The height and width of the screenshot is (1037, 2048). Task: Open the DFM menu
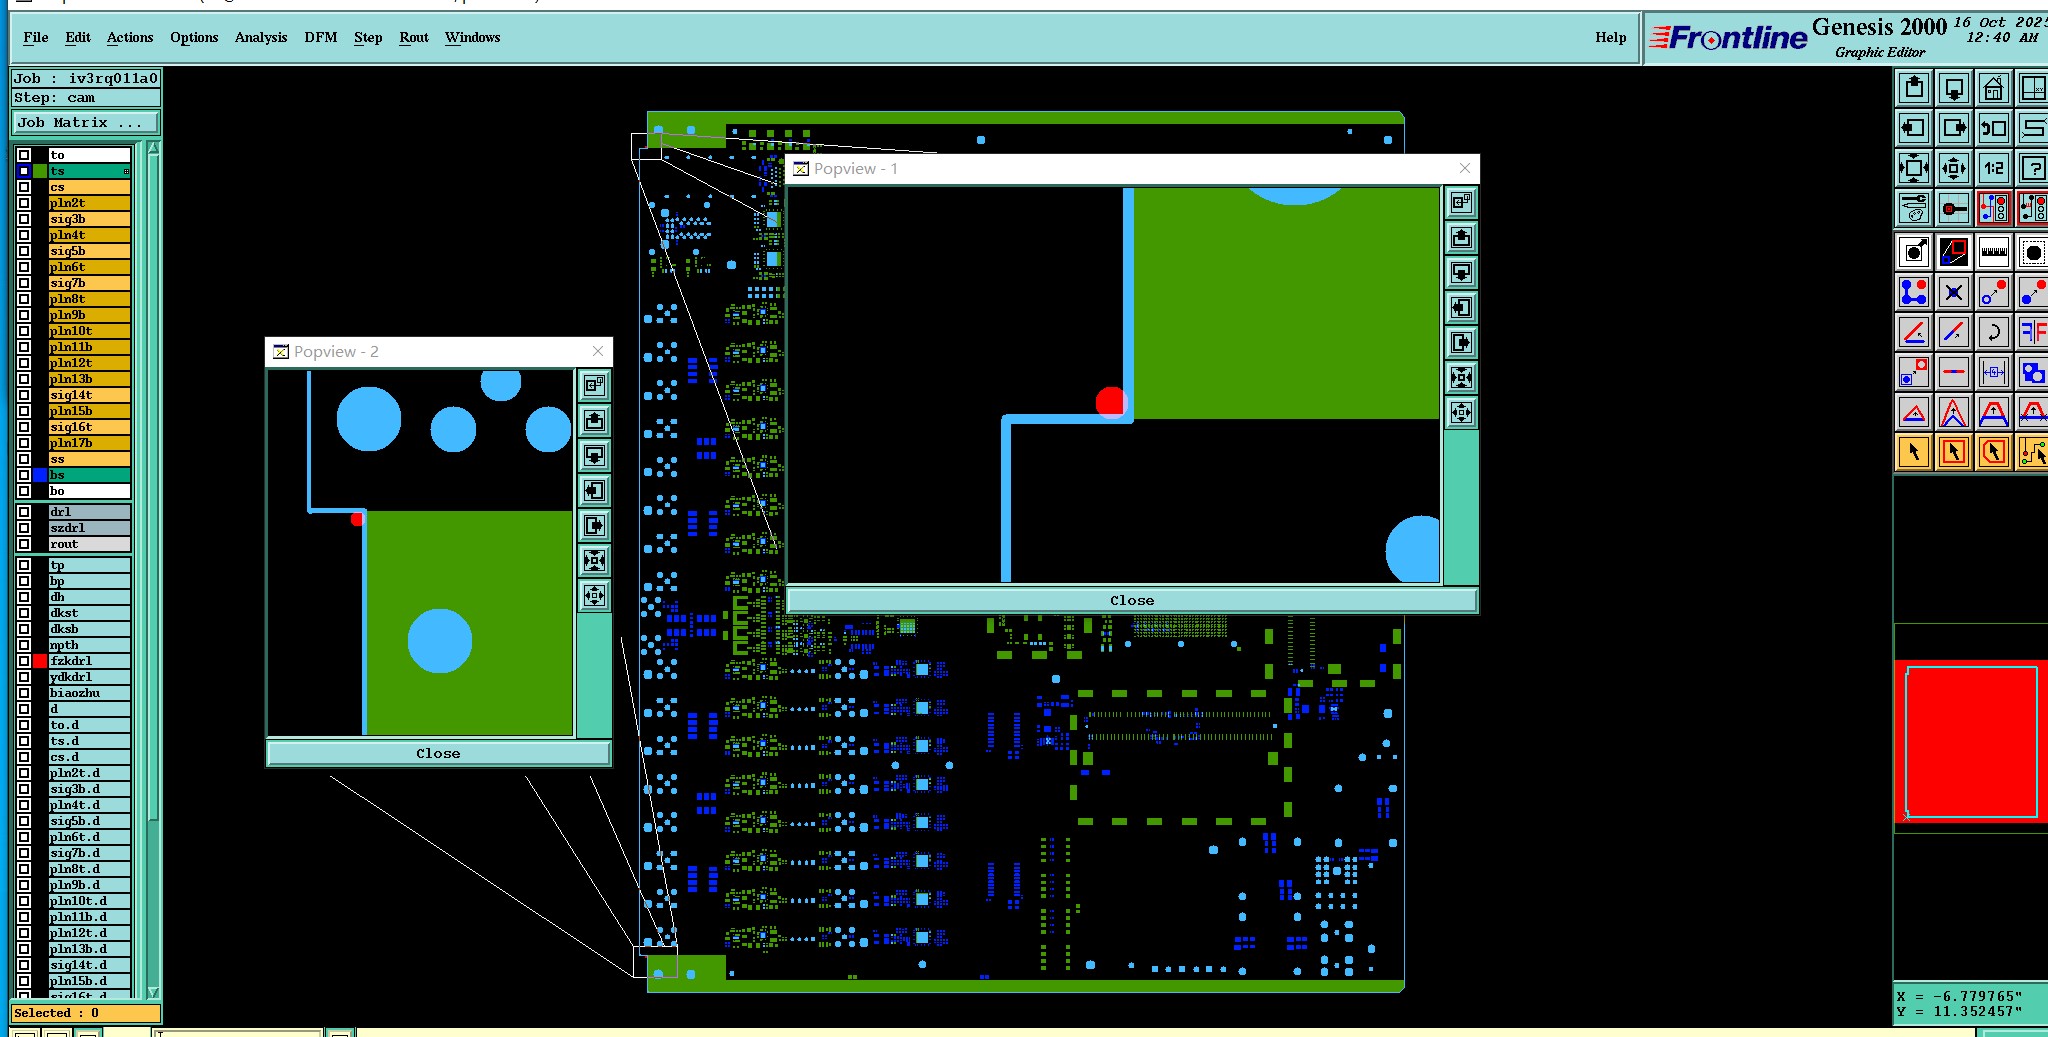point(321,37)
